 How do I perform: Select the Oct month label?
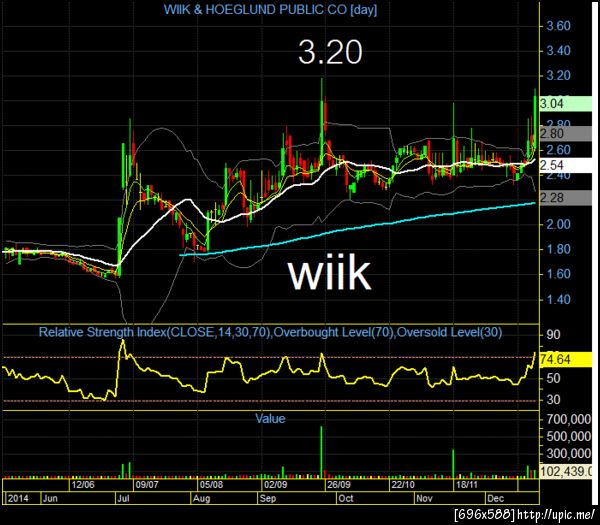pos(346,499)
